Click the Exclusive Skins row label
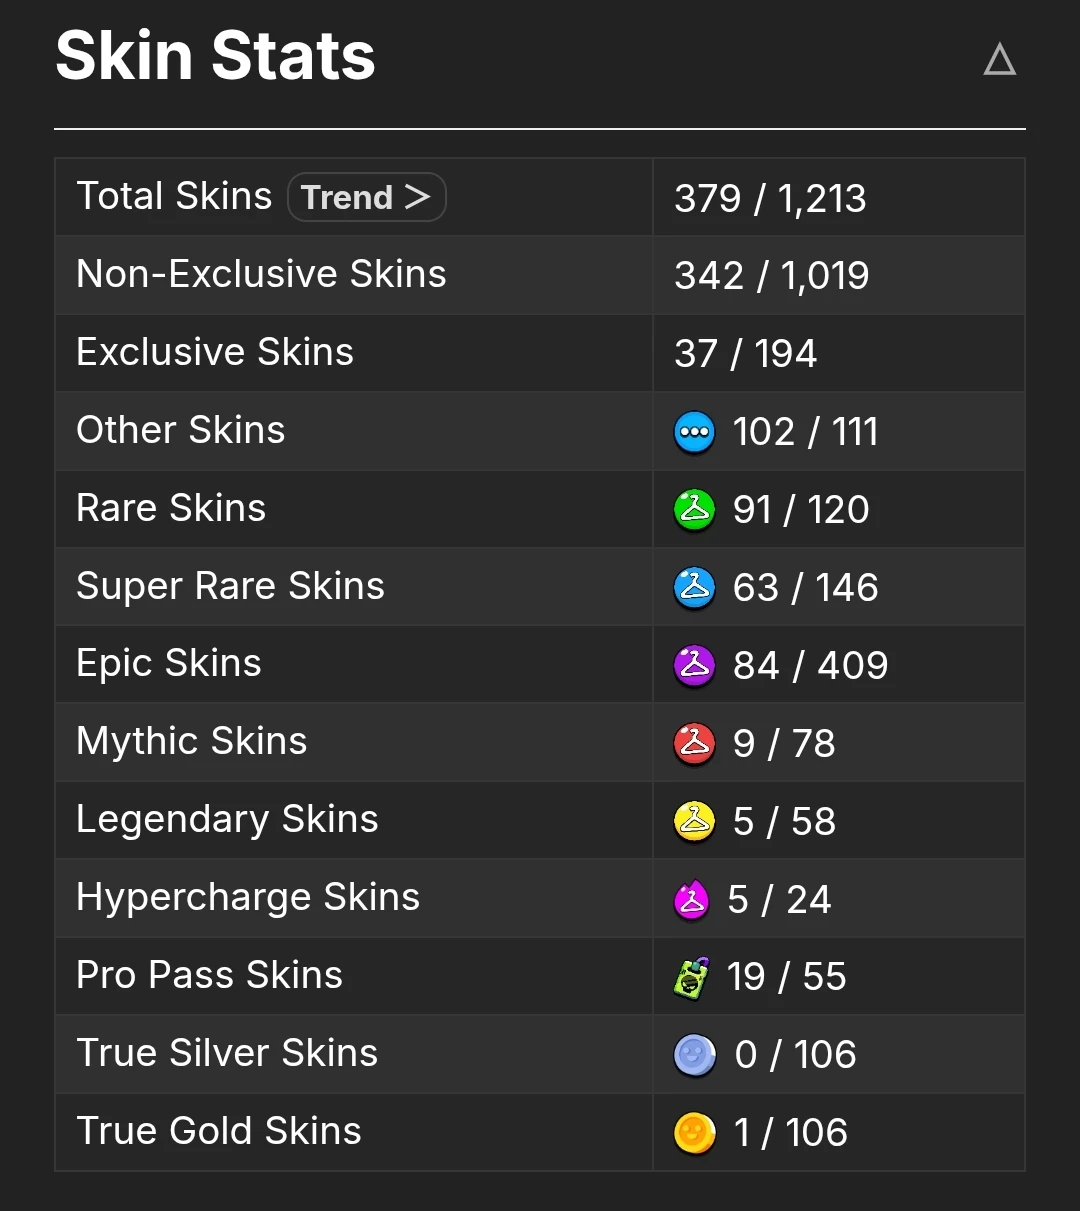The image size is (1080, 1211). pos(215,352)
